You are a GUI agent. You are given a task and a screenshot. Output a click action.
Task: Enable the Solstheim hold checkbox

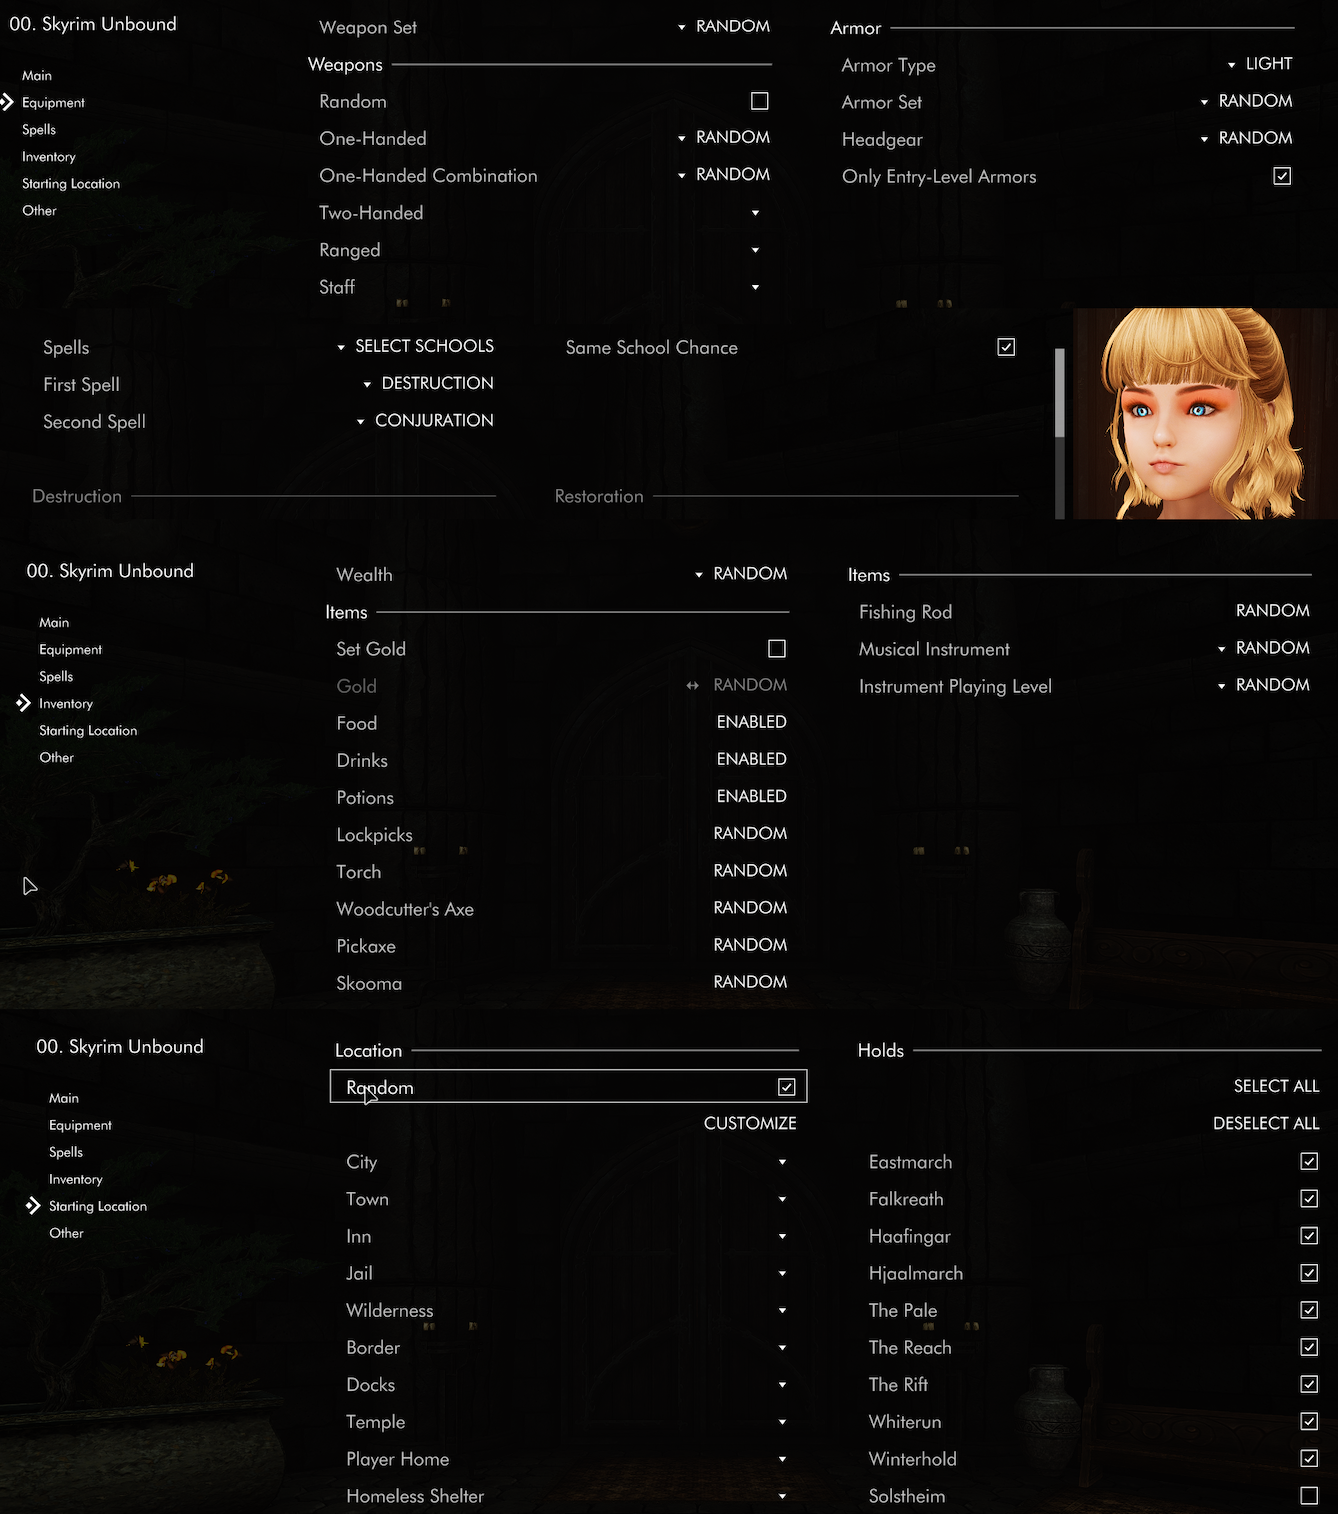click(1309, 1496)
